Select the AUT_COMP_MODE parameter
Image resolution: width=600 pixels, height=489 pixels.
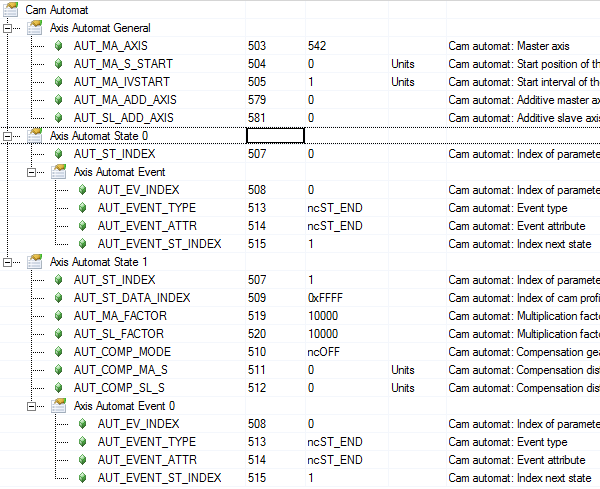point(122,351)
